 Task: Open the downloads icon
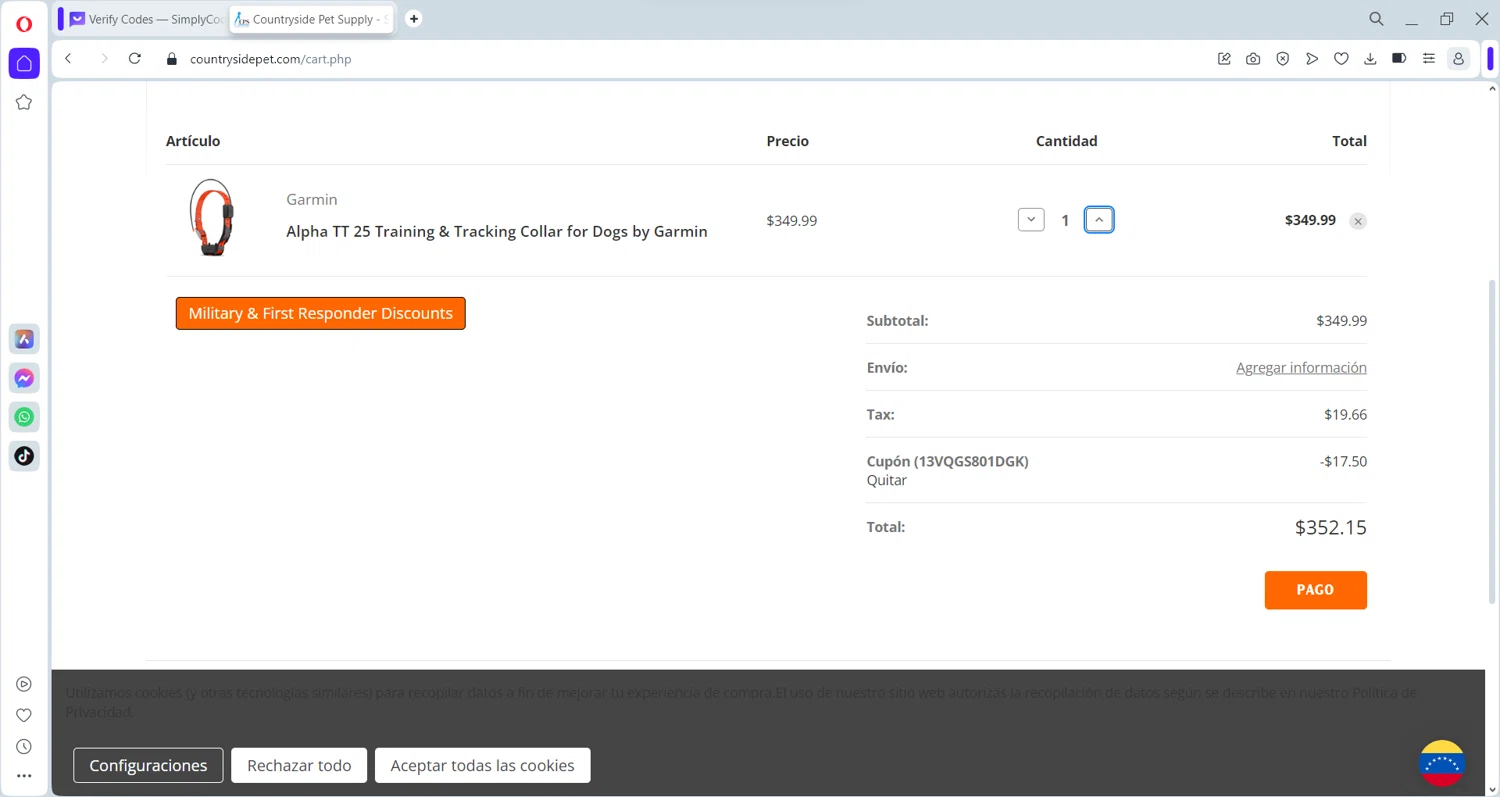1370,59
